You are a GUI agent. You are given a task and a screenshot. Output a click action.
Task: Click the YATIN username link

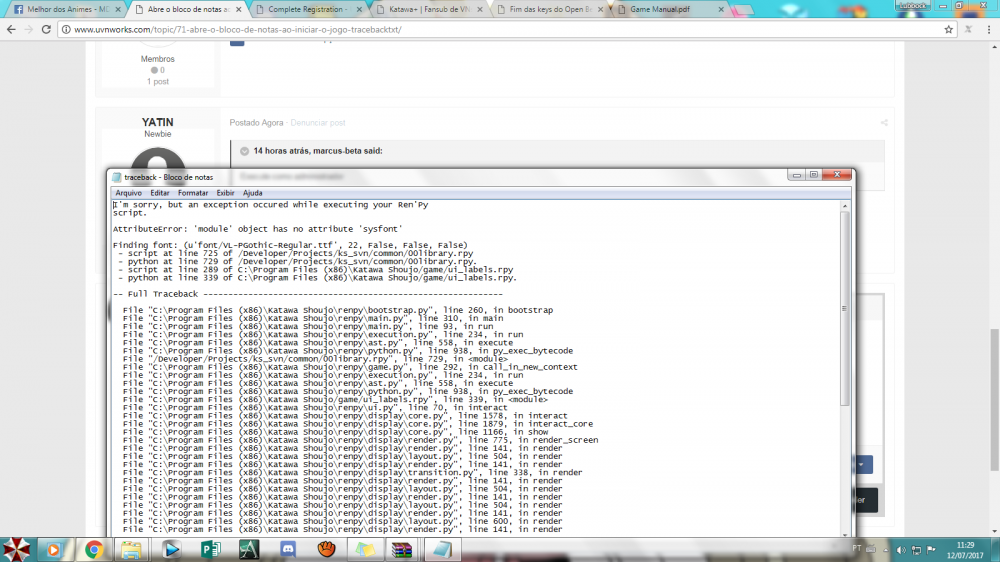click(158, 122)
